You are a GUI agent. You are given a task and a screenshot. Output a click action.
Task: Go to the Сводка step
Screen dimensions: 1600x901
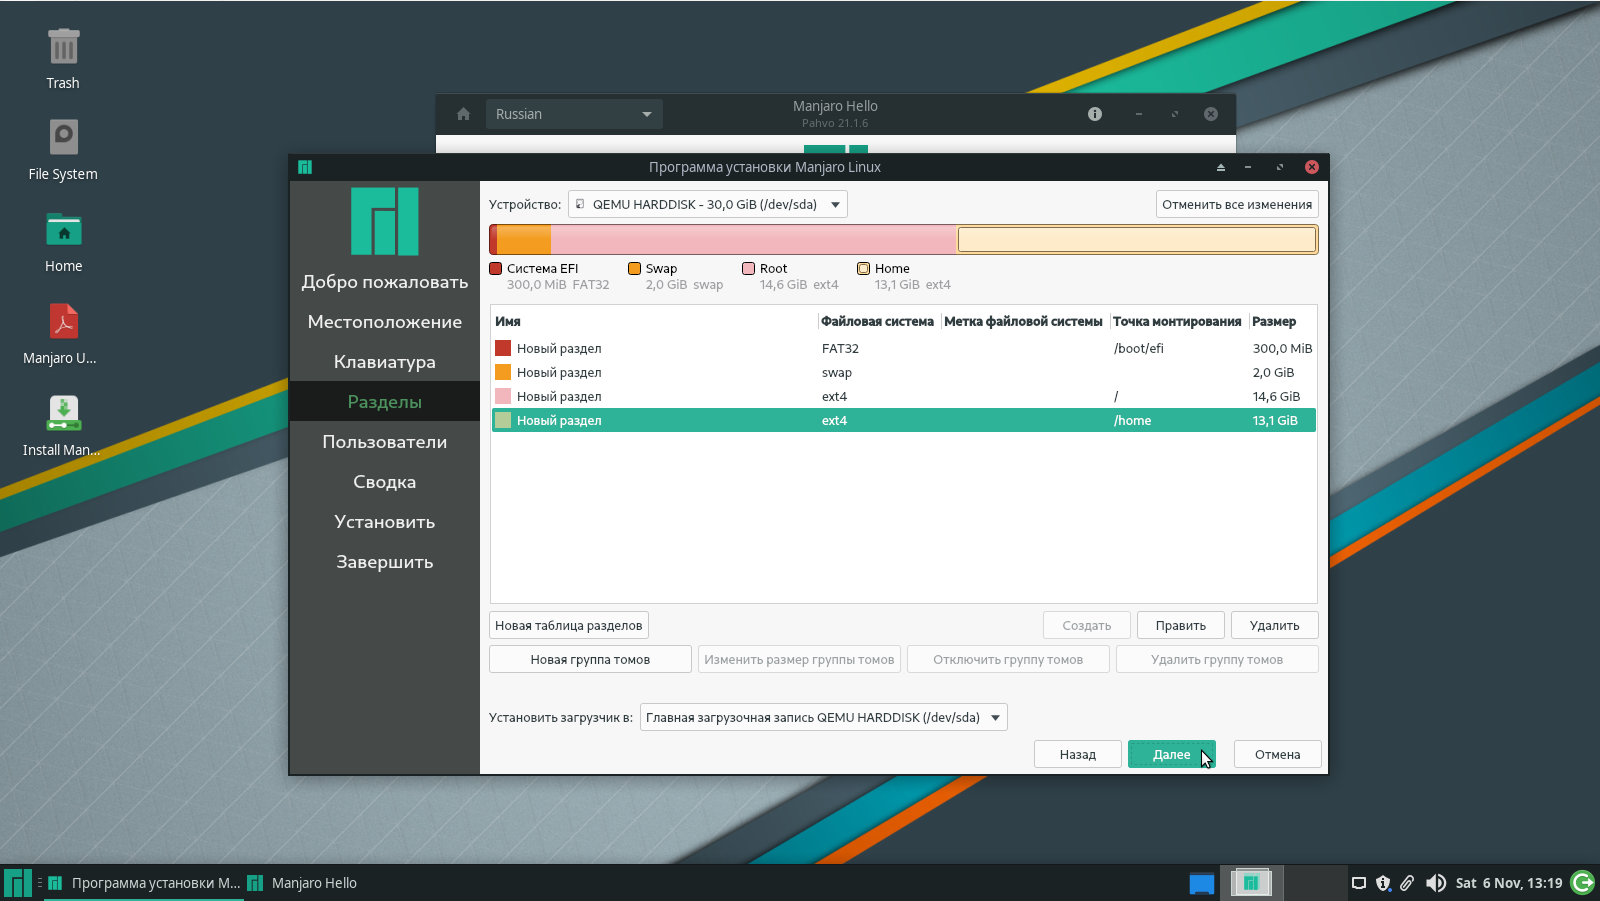(x=384, y=482)
